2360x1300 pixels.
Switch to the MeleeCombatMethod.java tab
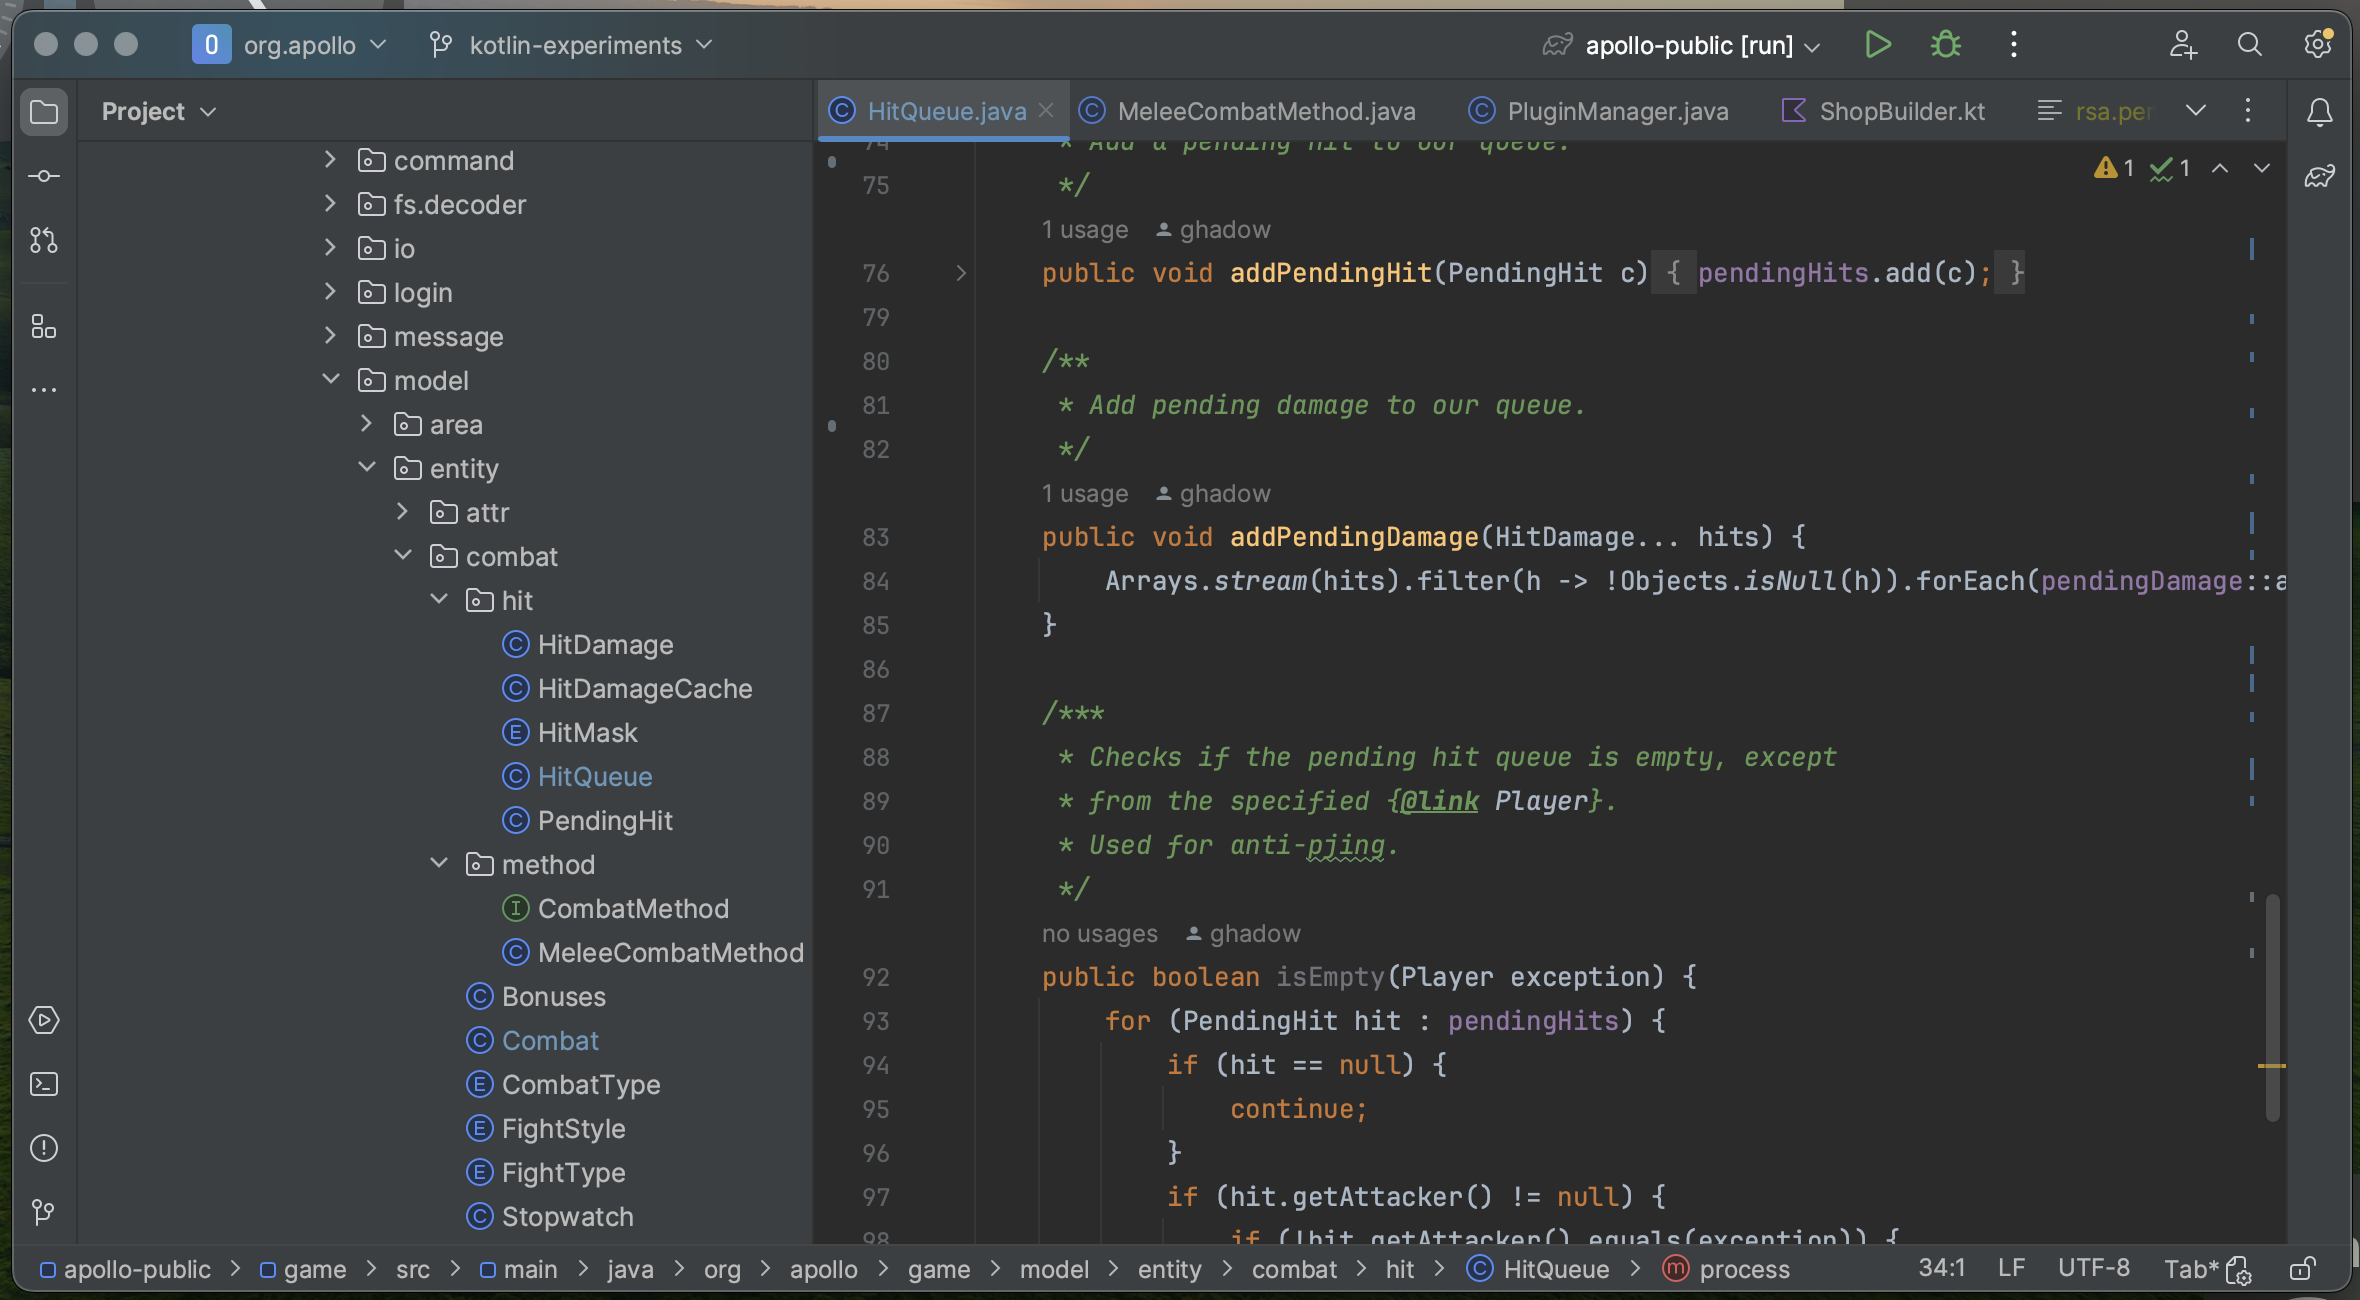pyautogui.click(x=1265, y=111)
